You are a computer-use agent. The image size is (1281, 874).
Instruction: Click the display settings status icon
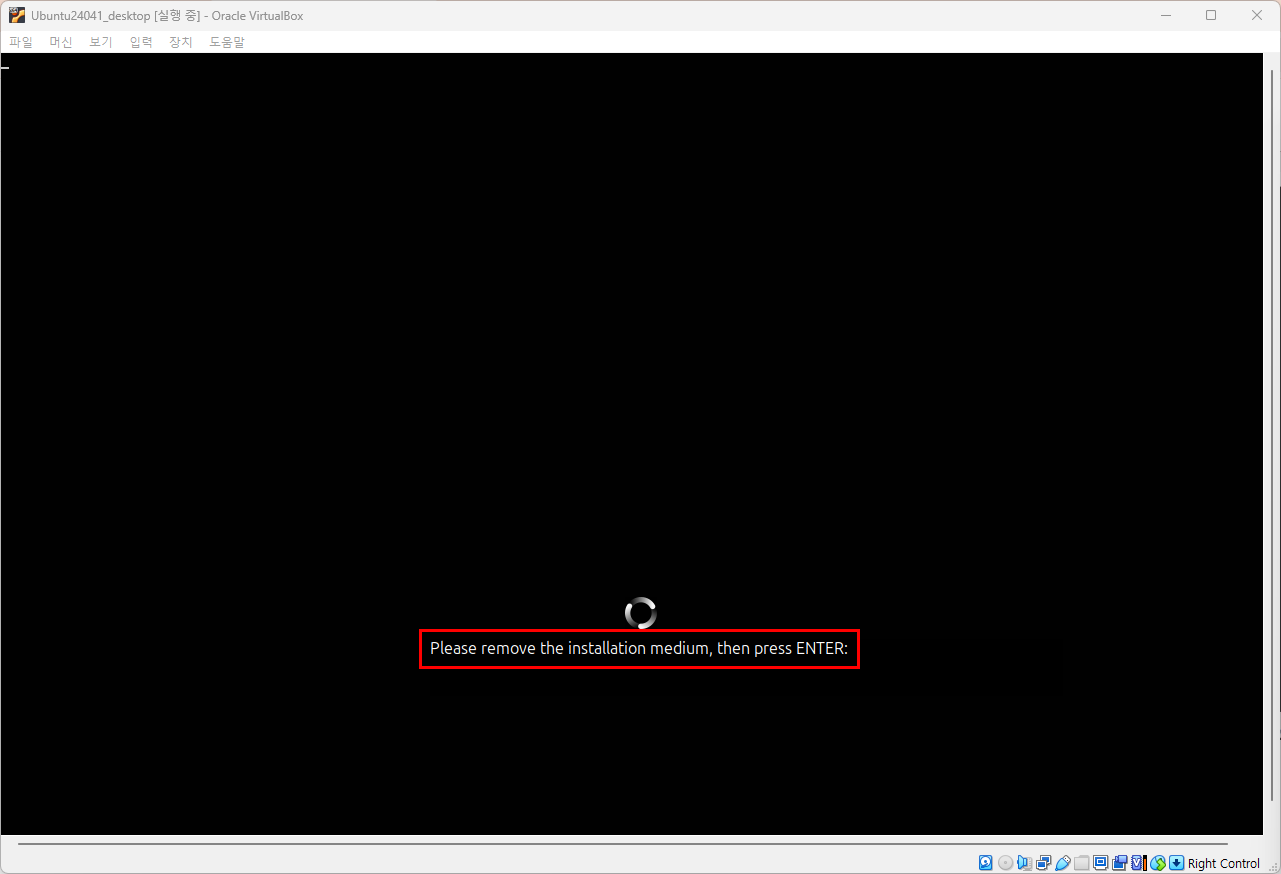click(x=1101, y=863)
